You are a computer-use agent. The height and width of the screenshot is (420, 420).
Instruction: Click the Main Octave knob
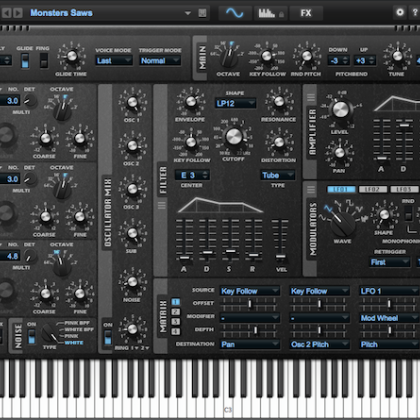(x=229, y=57)
